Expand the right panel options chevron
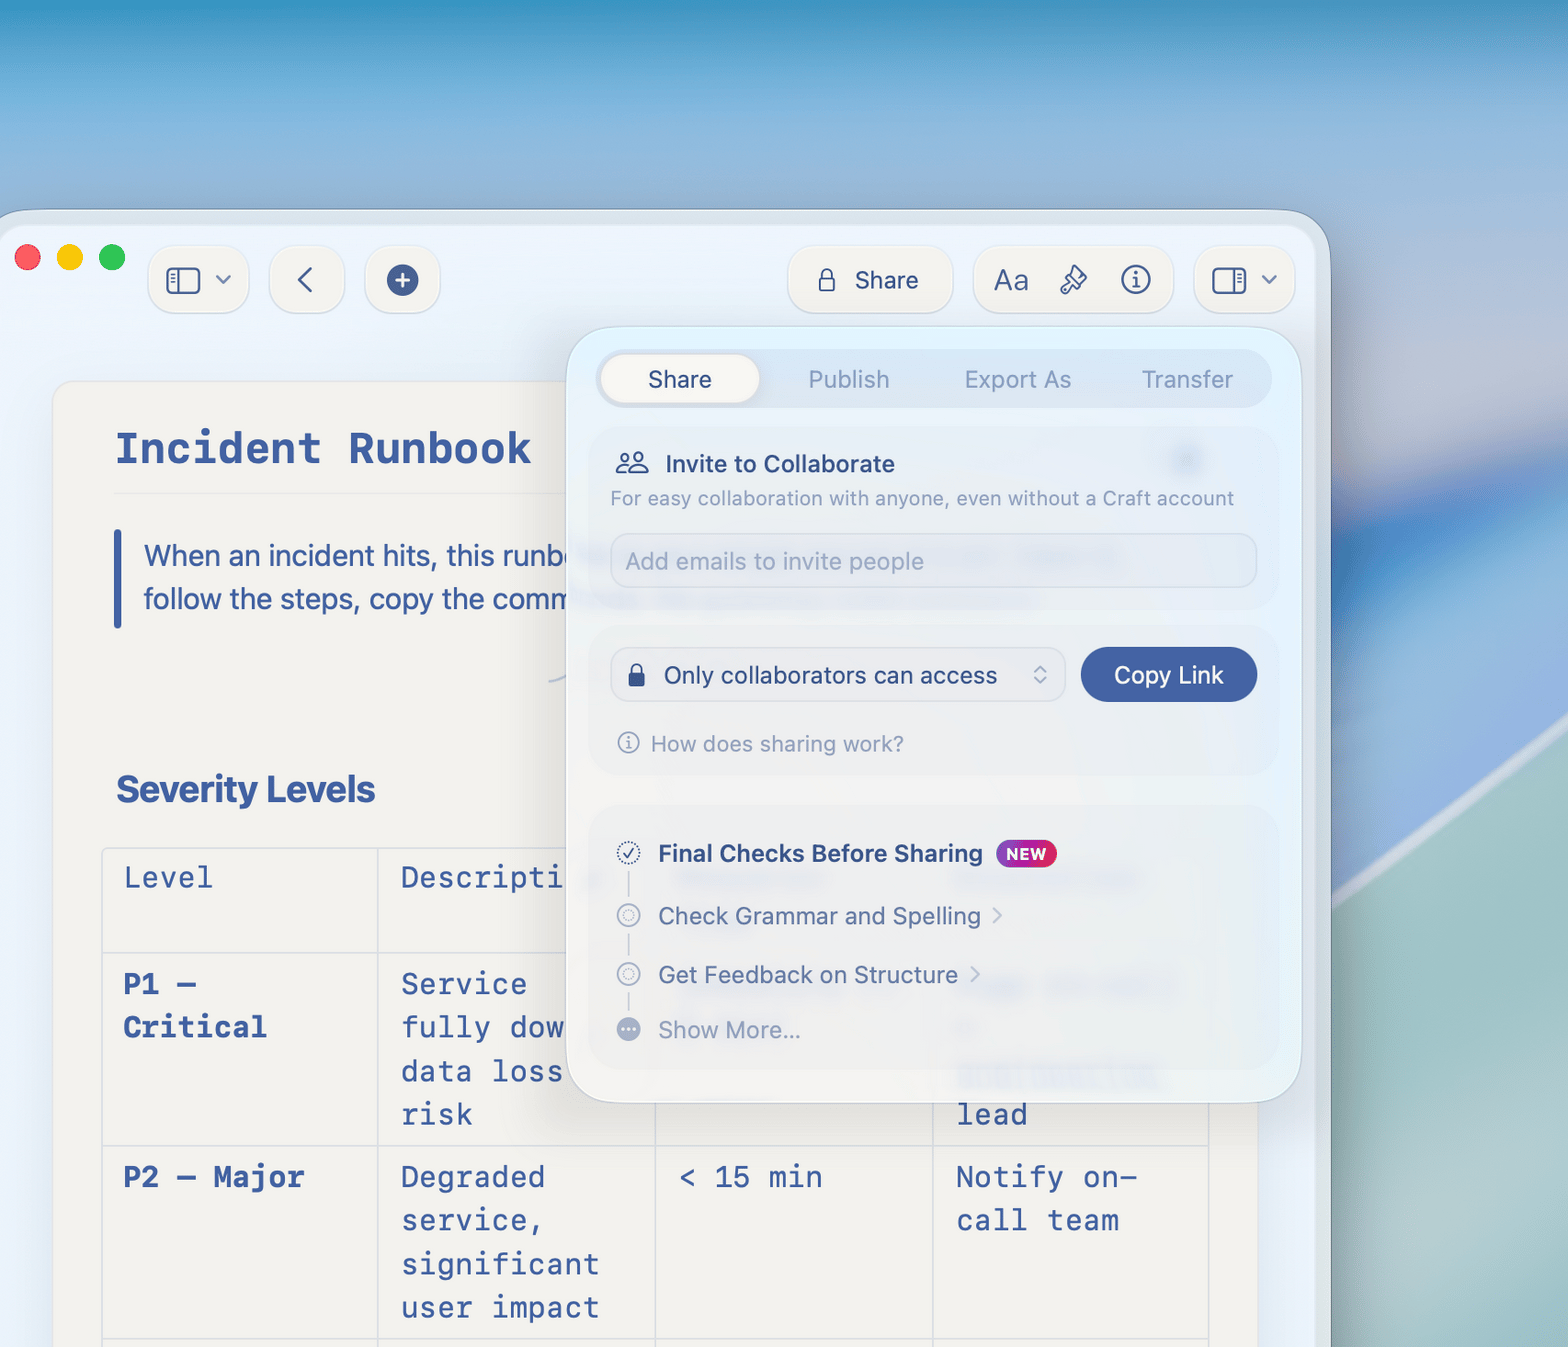The image size is (1568, 1347). 1269,280
